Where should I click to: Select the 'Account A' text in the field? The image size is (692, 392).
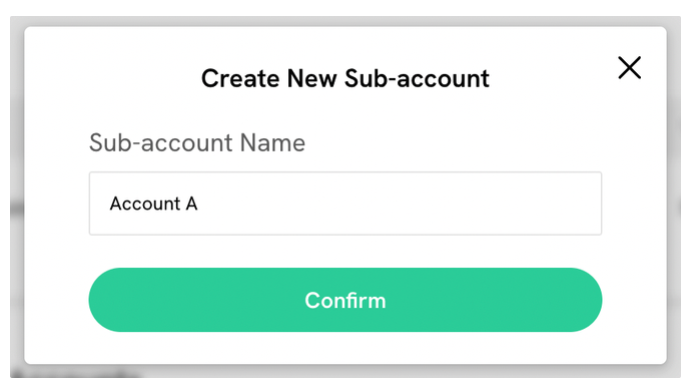click(154, 204)
